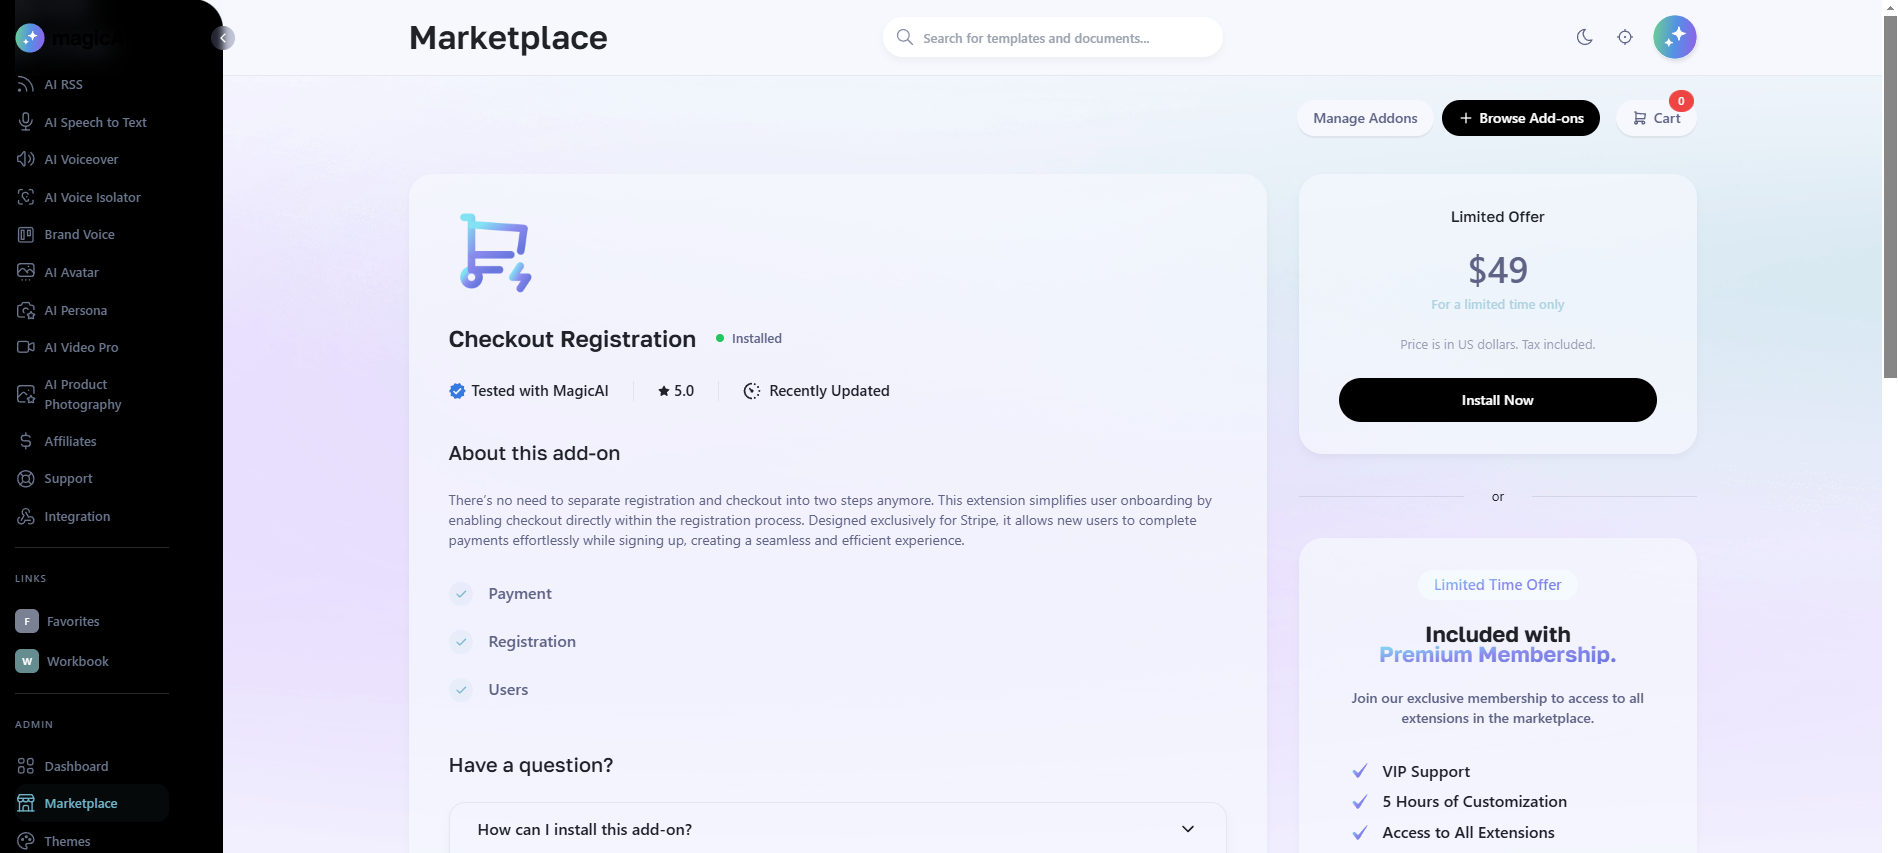Click the search templates and documents field
This screenshot has width=1898, height=853.
point(1060,38)
